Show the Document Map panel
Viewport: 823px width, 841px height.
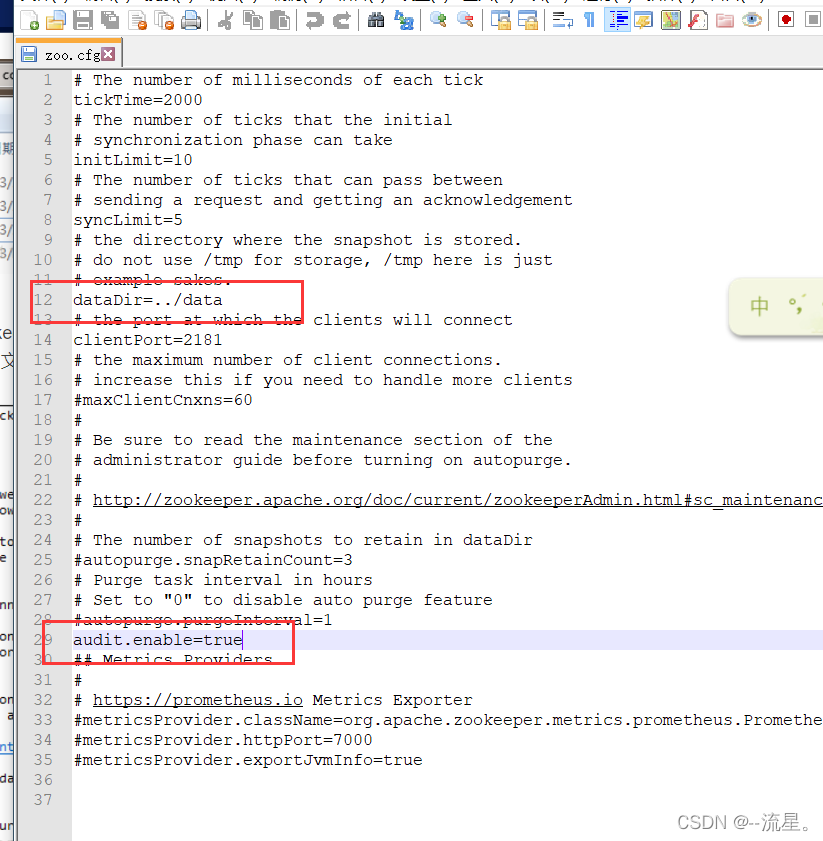(x=671, y=20)
